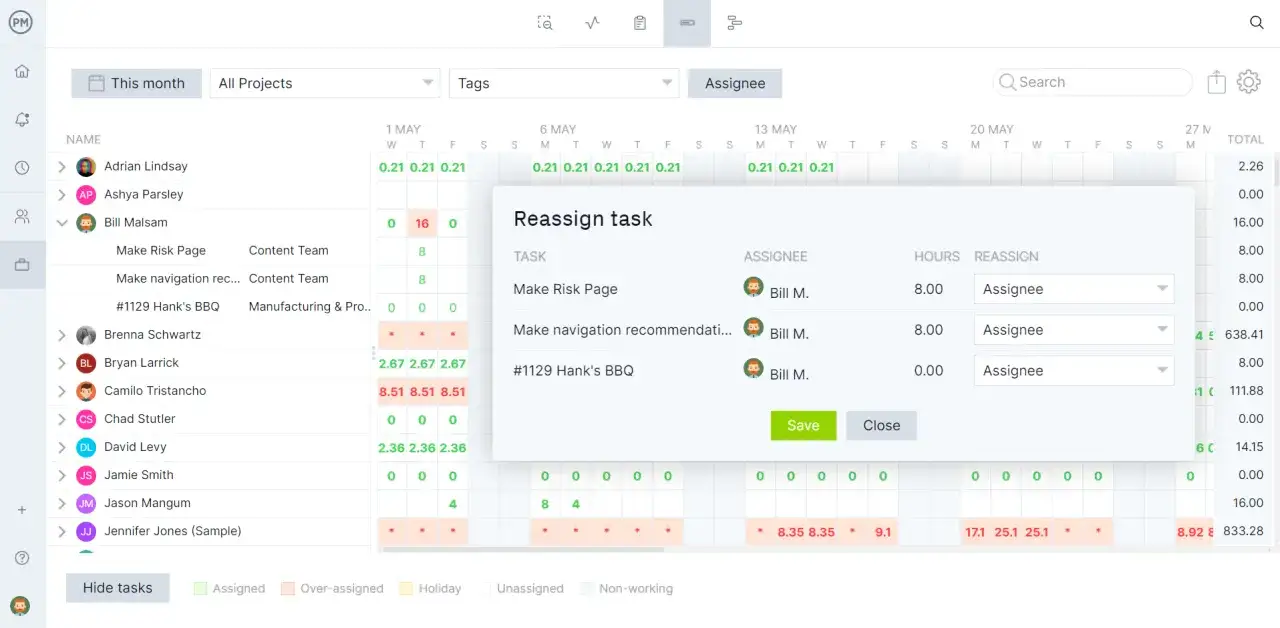The image size is (1280, 628).
Task: Click the PM logo icon
Action: (x=21, y=22)
